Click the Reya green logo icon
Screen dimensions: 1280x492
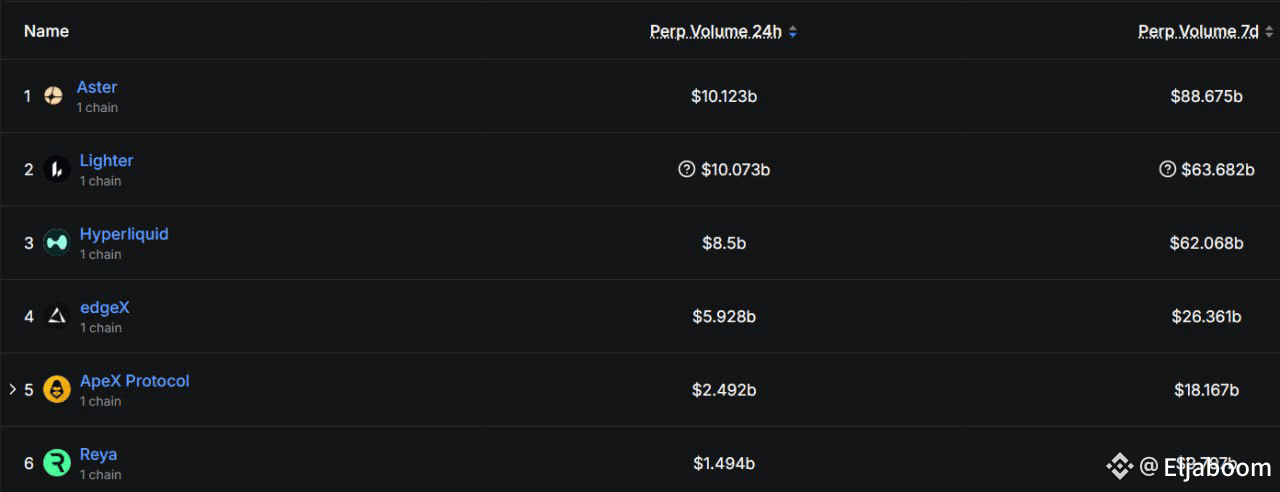[57, 463]
